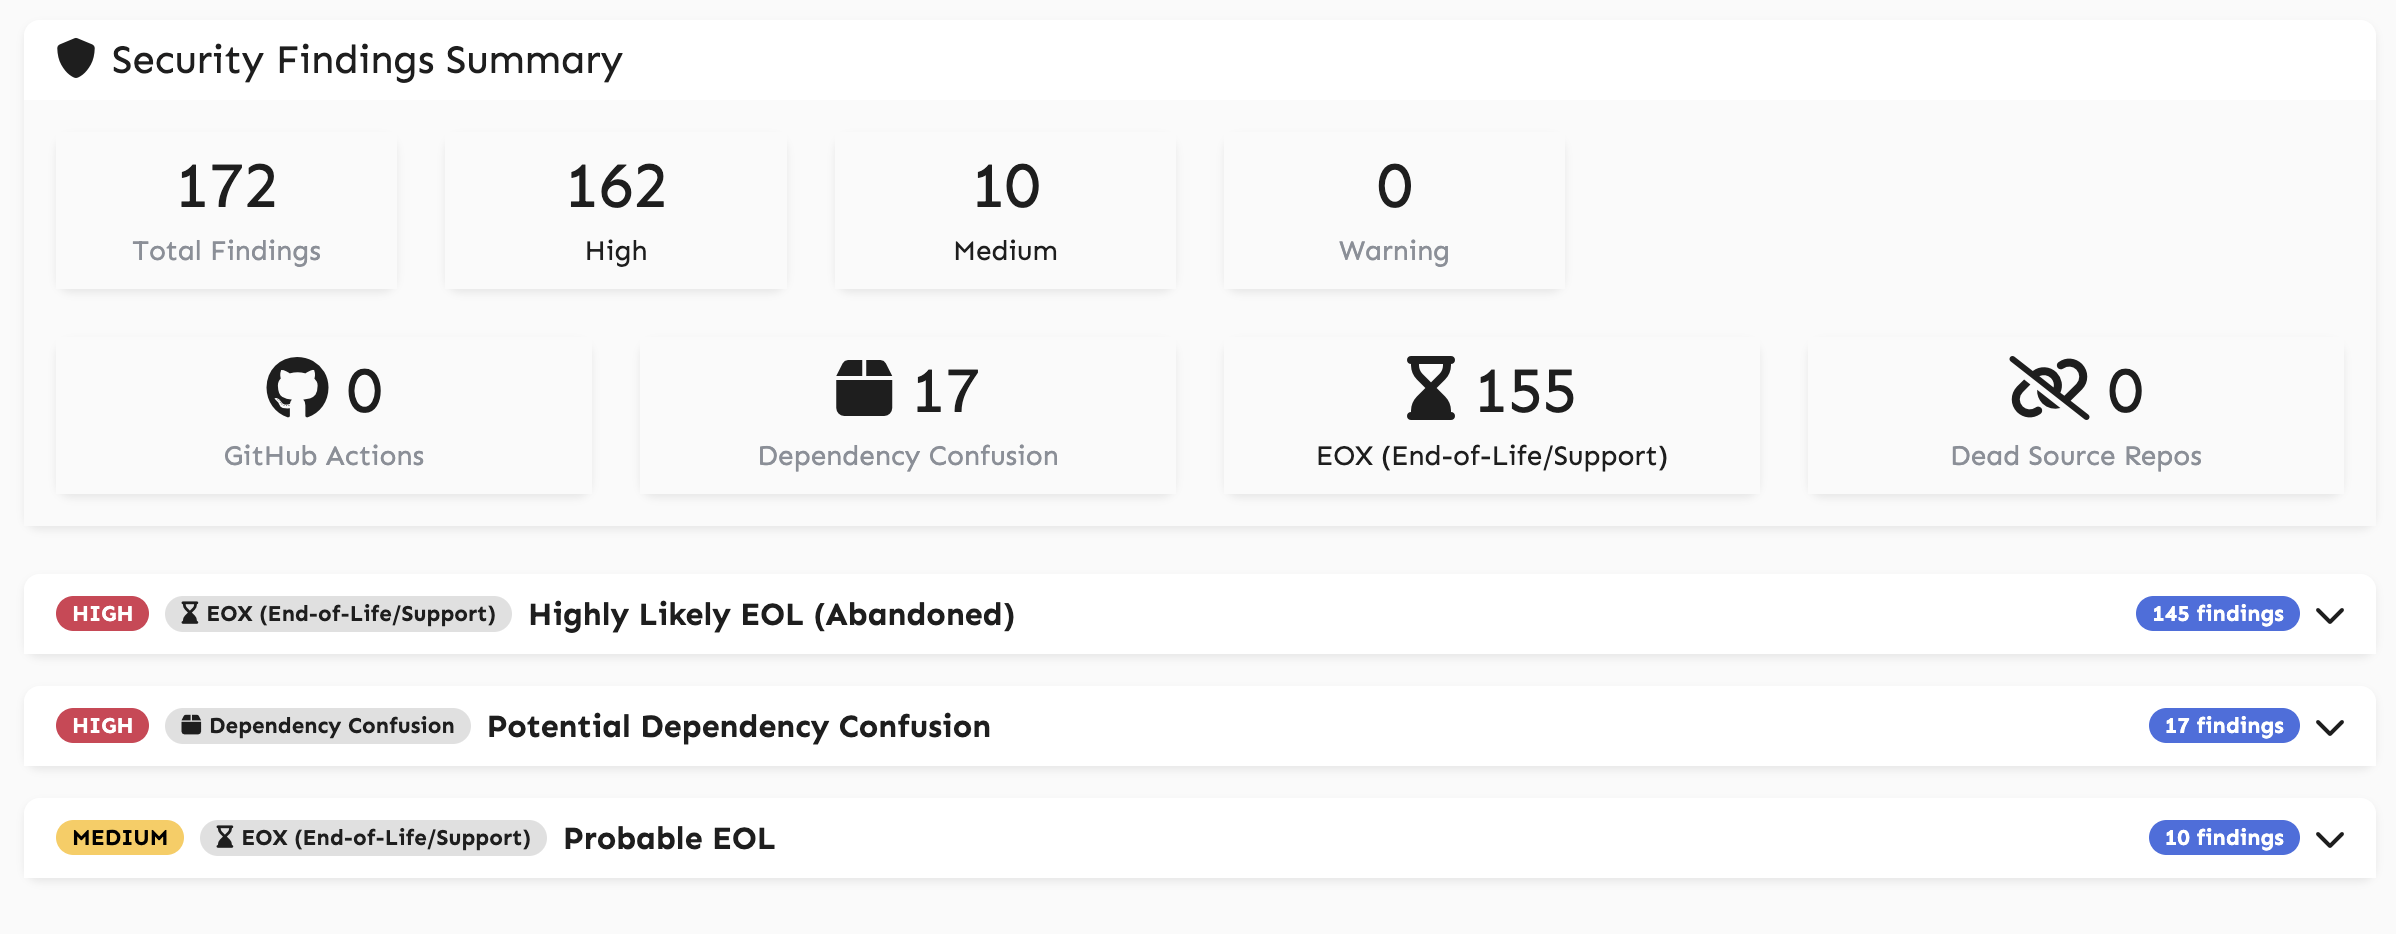2396x934 pixels.
Task: Expand the Potential Dependency Confusion chevron
Action: 2330,727
